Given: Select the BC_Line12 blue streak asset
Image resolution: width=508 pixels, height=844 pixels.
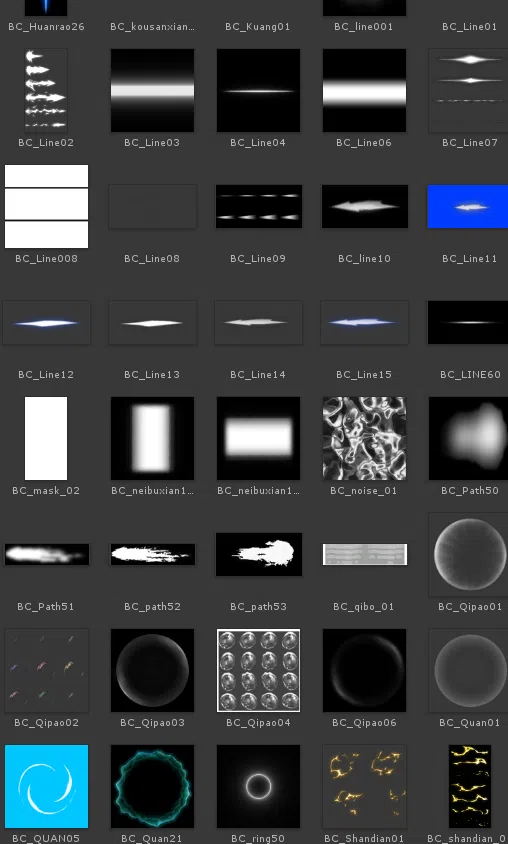Looking at the screenshot, I should tap(46, 322).
